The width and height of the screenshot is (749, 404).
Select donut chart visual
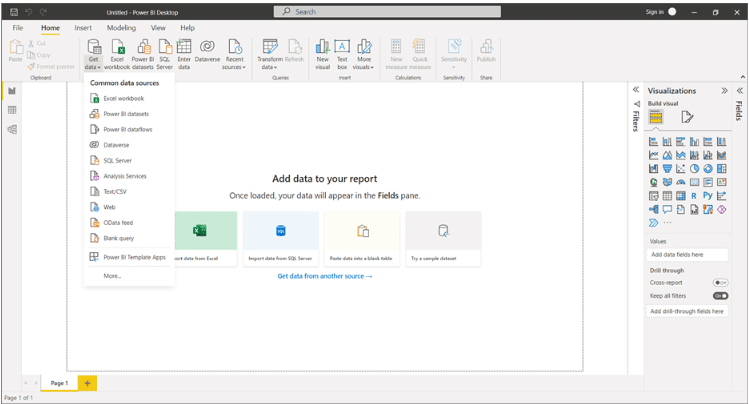click(708, 169)
